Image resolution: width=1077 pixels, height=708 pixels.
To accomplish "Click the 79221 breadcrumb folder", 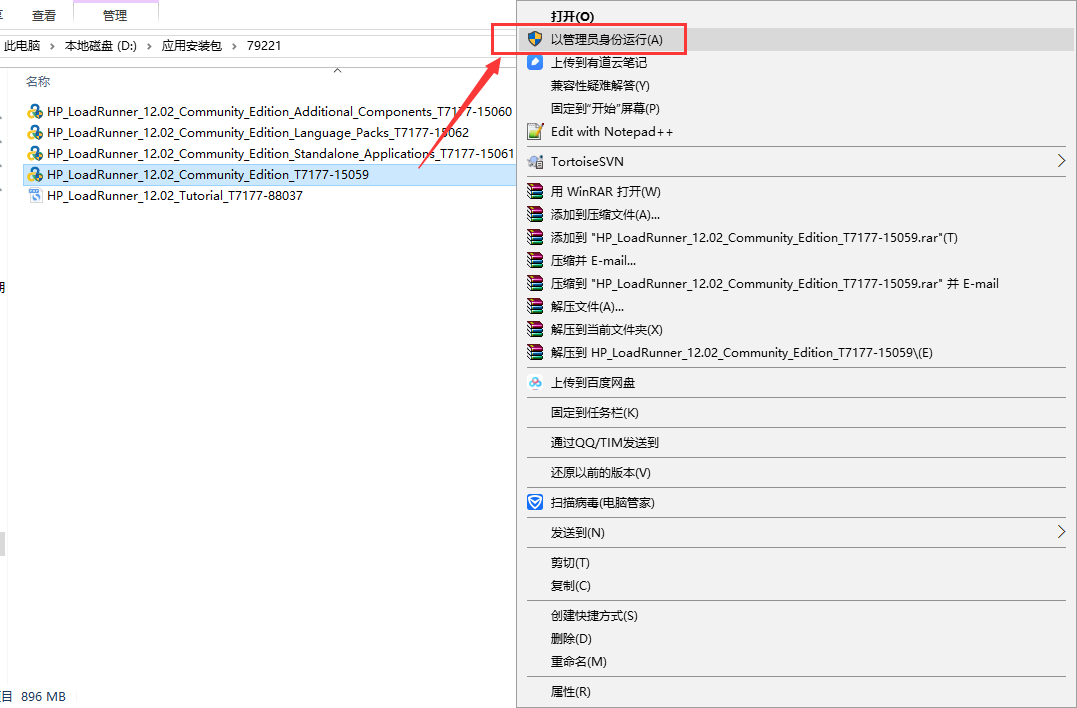I will (264, 45).
